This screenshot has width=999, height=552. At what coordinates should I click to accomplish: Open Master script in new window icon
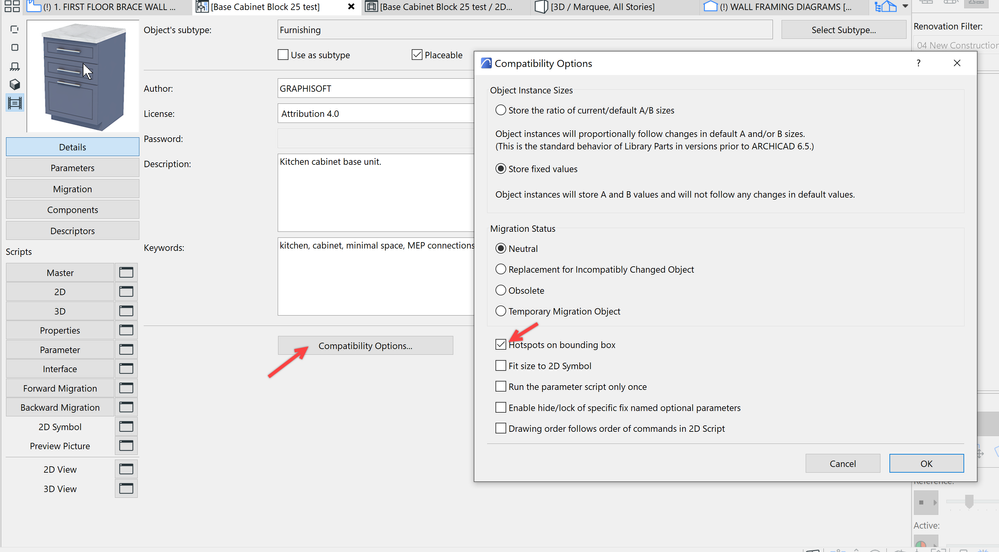[x=126, y=272]
